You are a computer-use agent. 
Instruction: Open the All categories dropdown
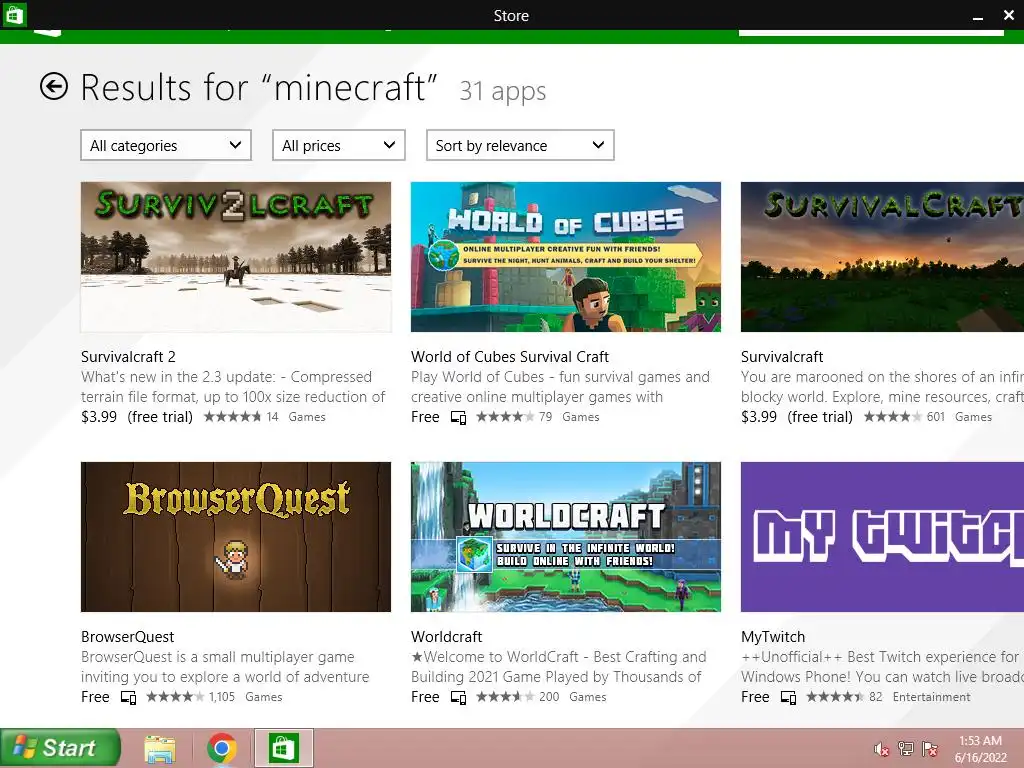166,145
